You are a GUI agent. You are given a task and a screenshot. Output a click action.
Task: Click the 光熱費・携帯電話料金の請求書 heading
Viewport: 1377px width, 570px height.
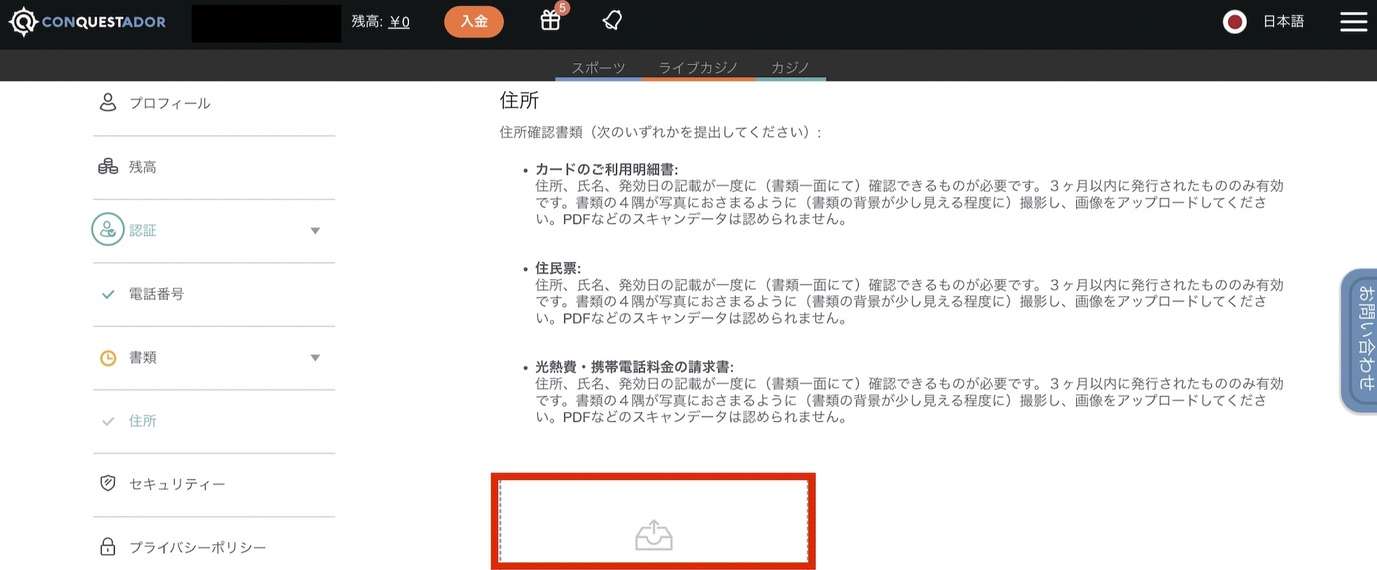pos(634,367)
